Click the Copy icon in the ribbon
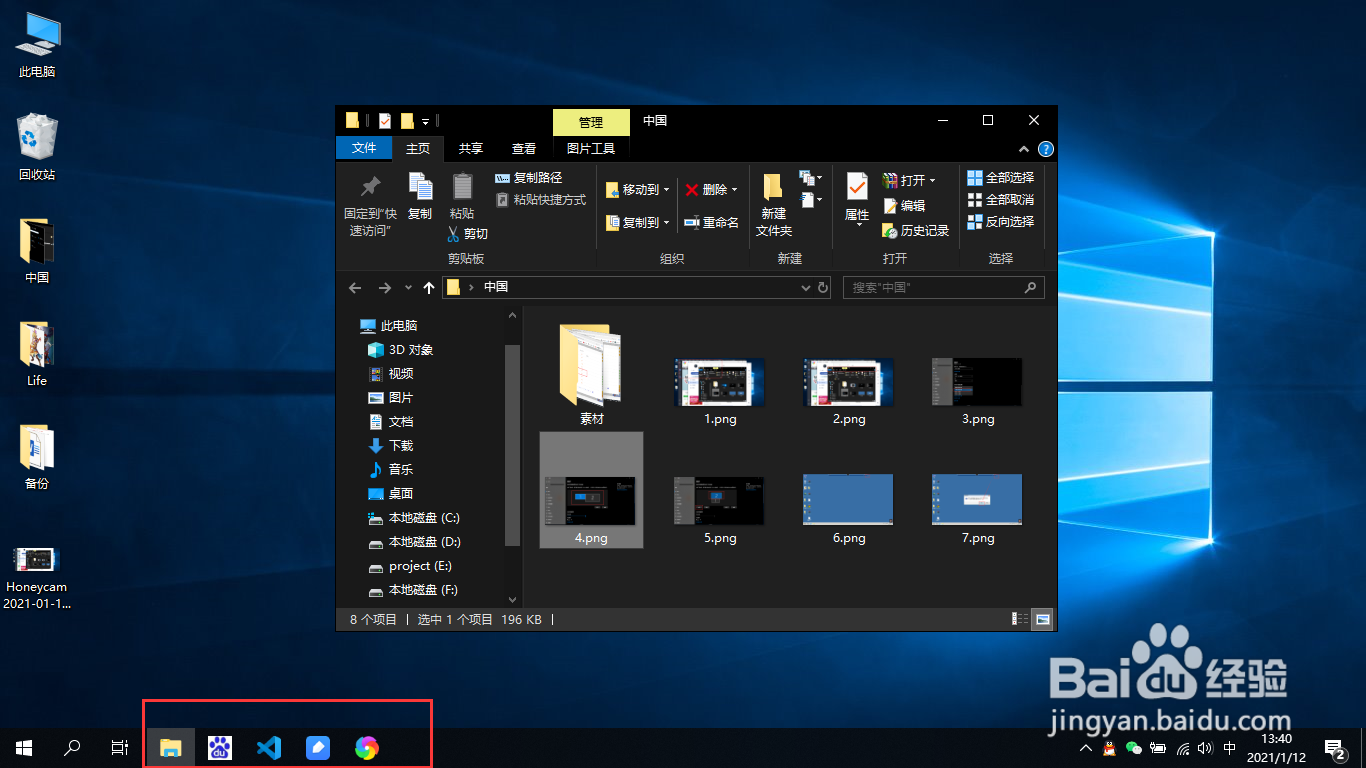The image size is (1366, 768). click(x=420, y=197)
